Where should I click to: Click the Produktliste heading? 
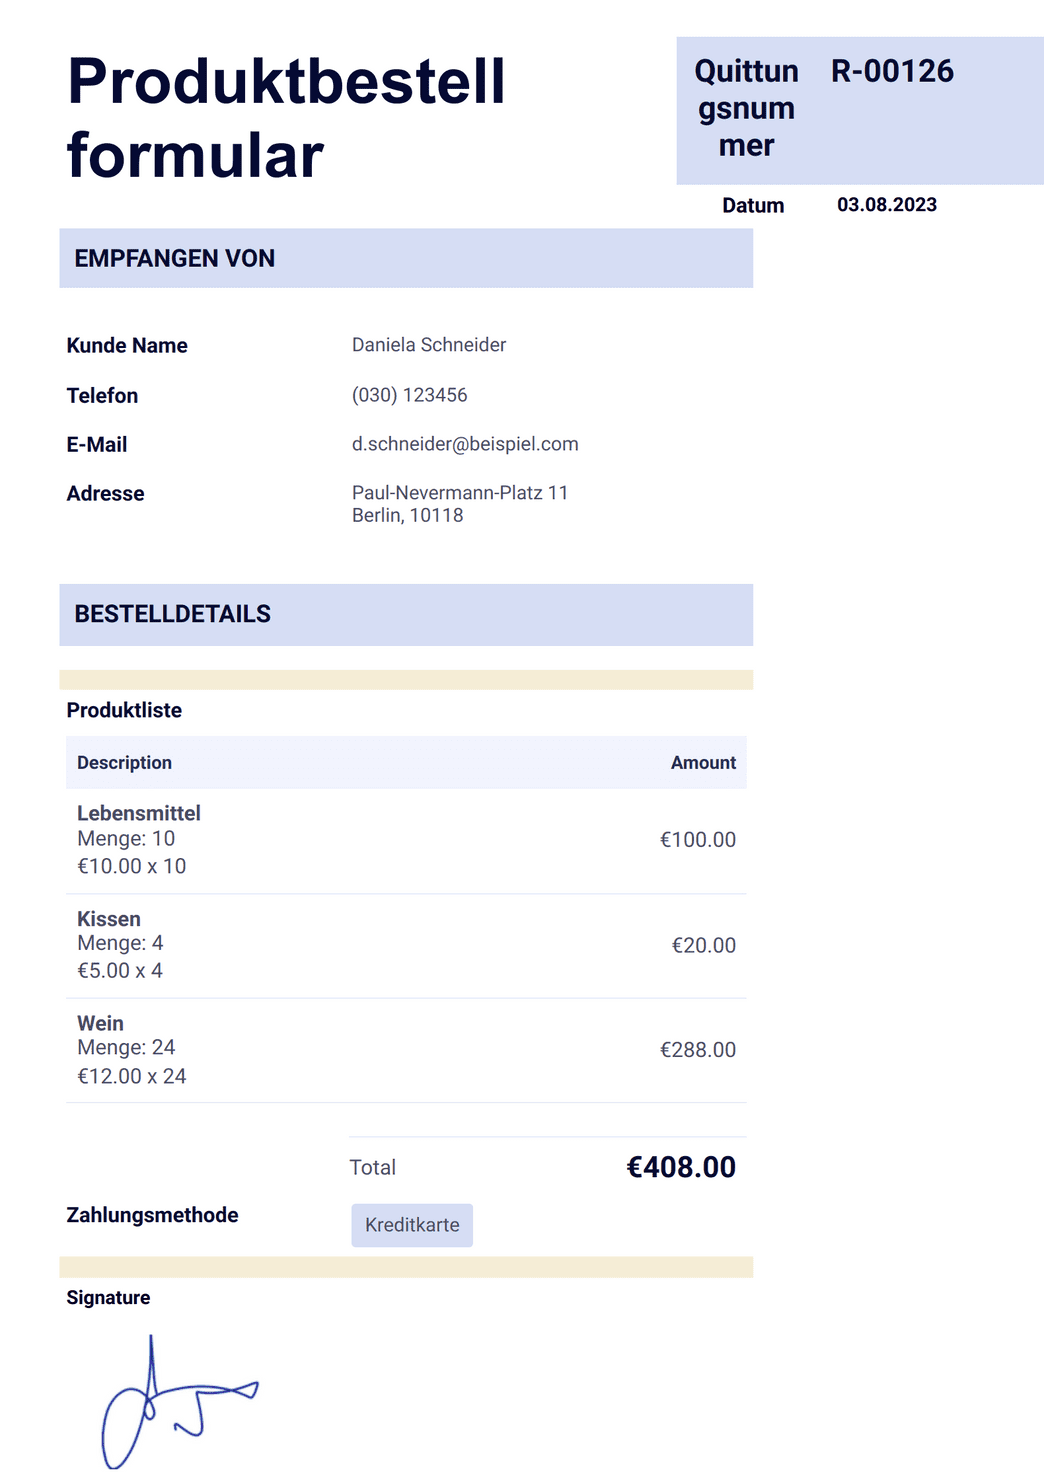(x=124, y=711)
